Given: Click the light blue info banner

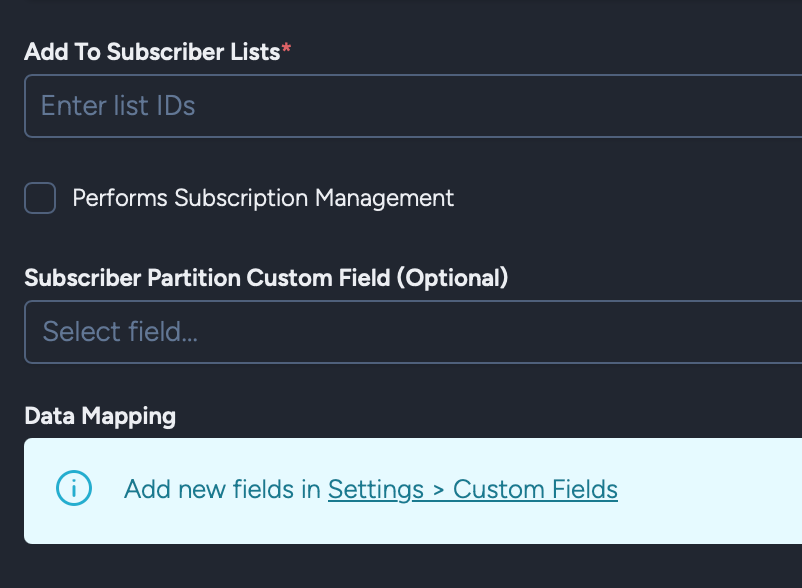Looking at the screenshot, I should (400, 490).
